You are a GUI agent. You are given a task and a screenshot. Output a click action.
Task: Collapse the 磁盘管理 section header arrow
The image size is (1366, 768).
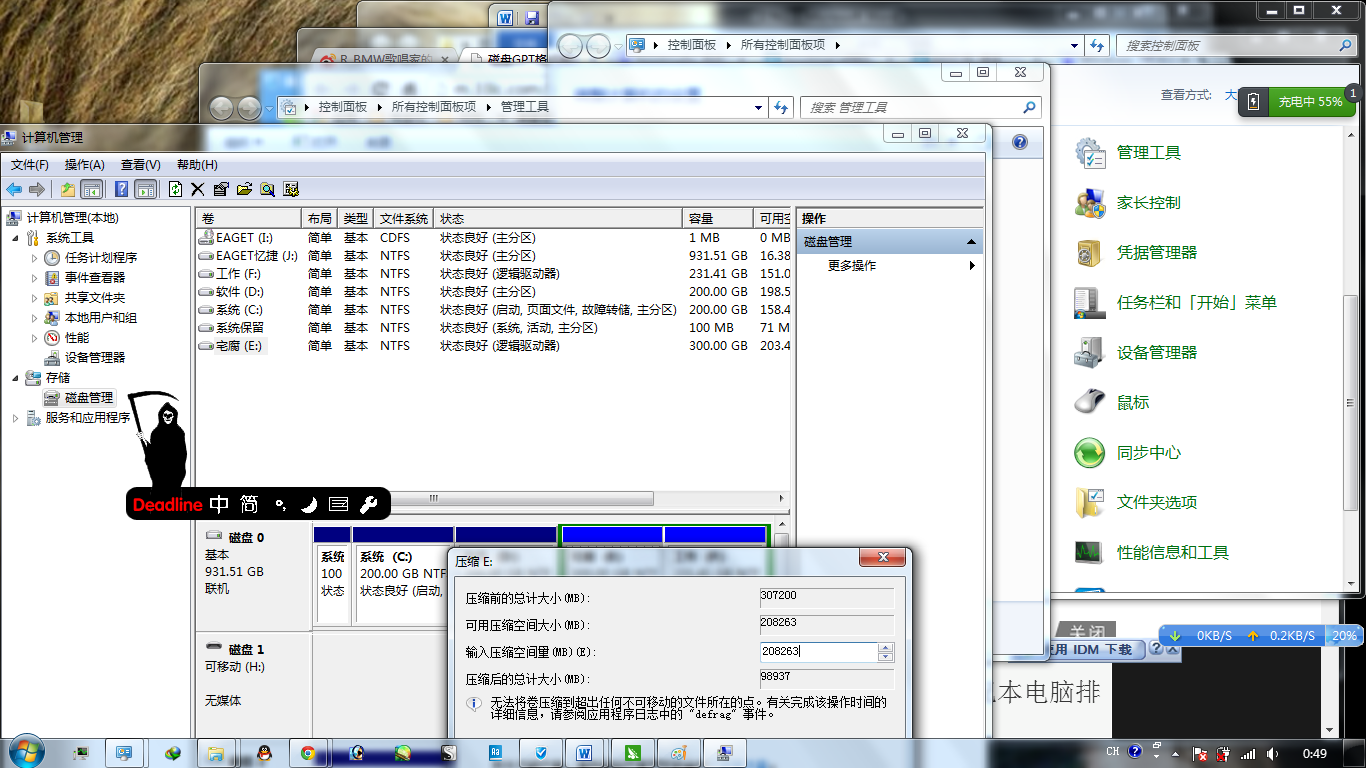point(969,240)
